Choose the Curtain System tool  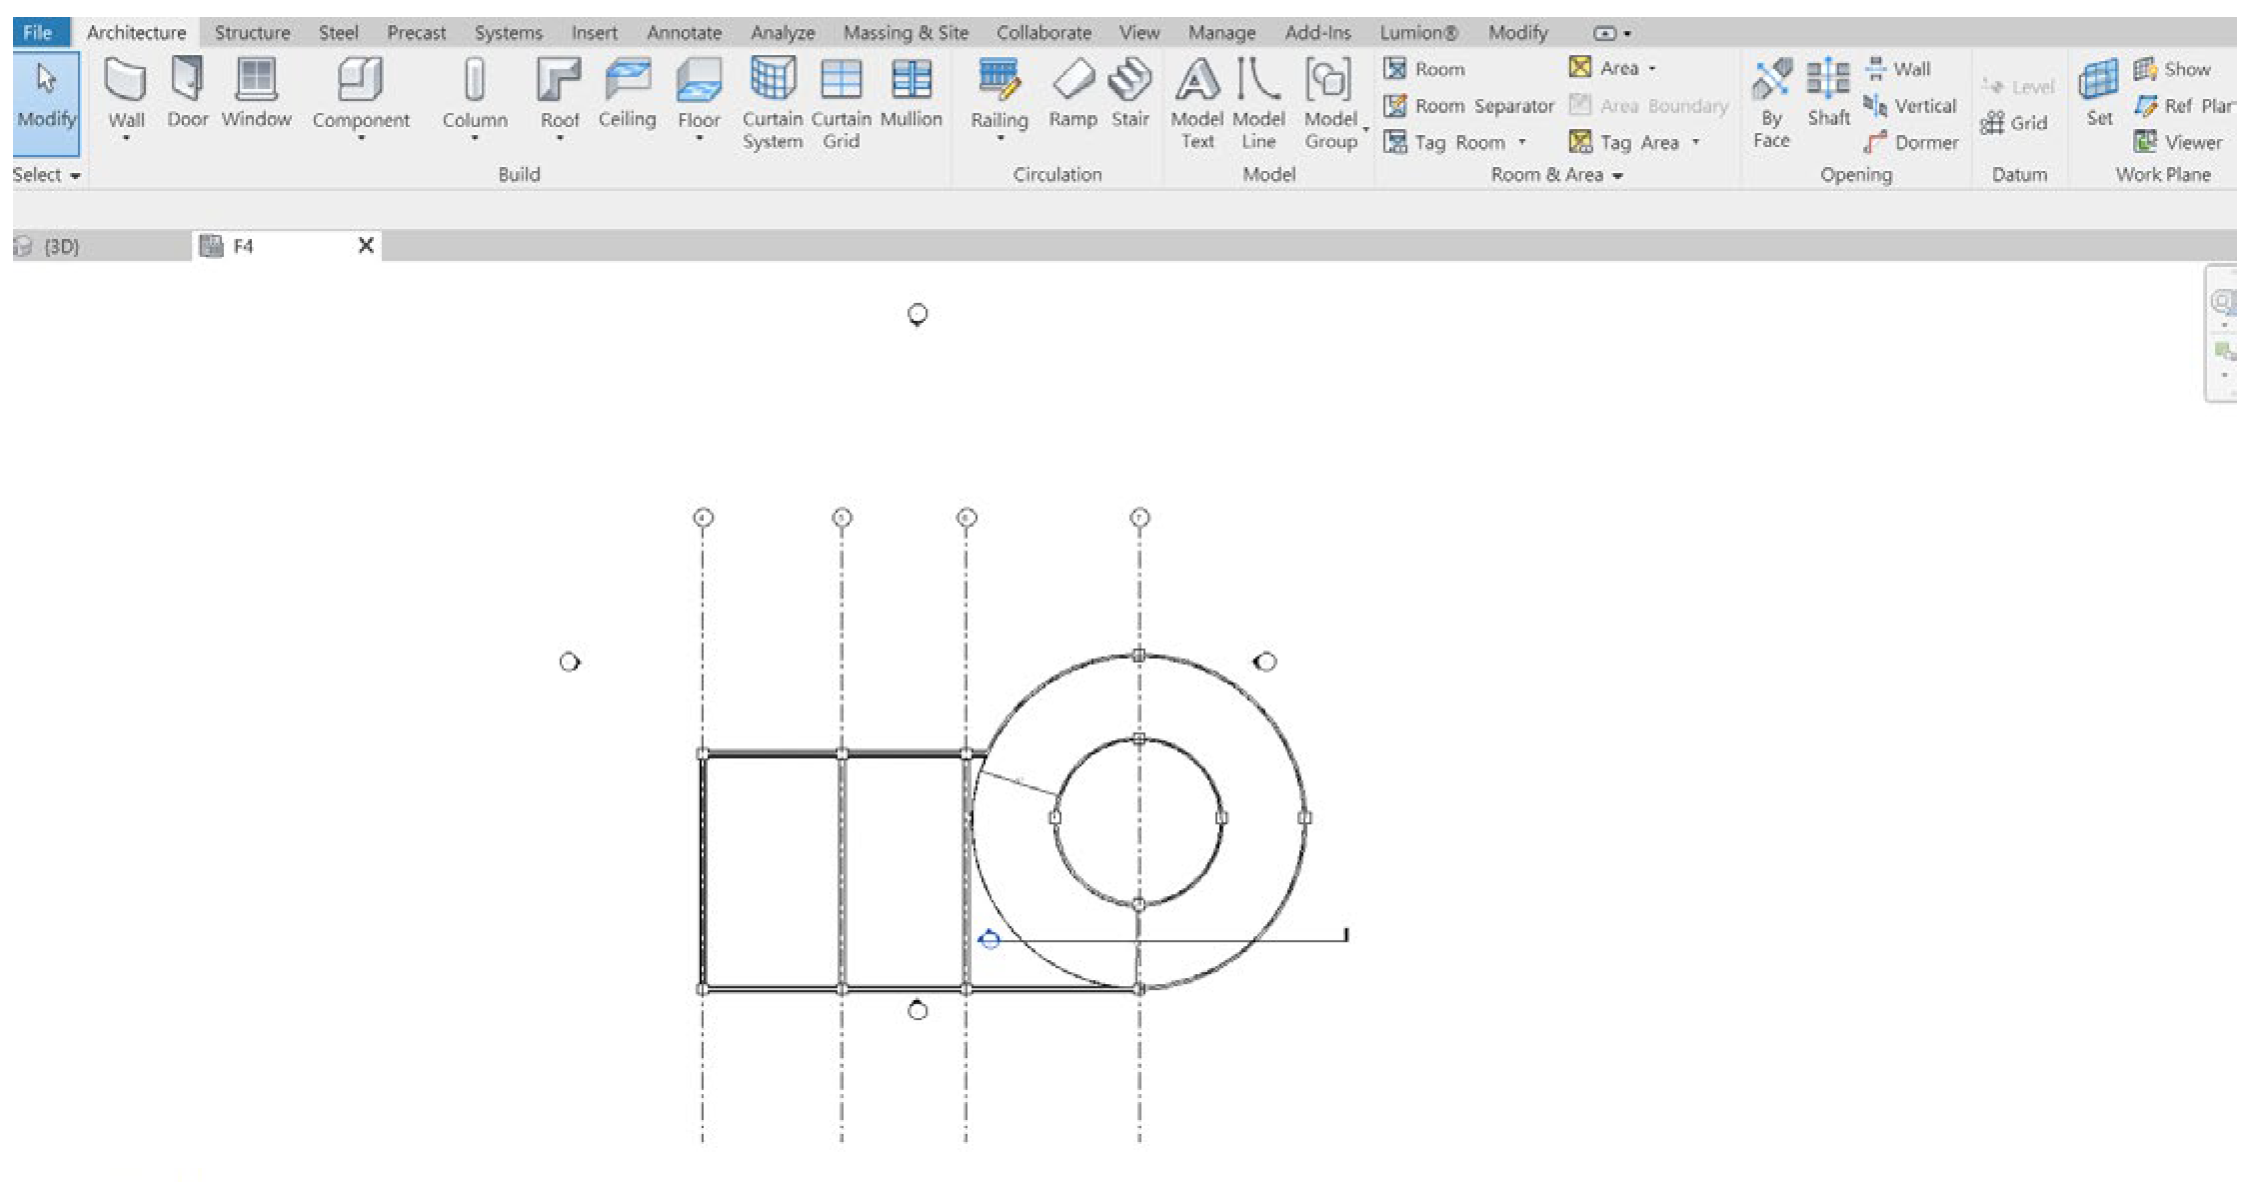[x=772, y=82]
